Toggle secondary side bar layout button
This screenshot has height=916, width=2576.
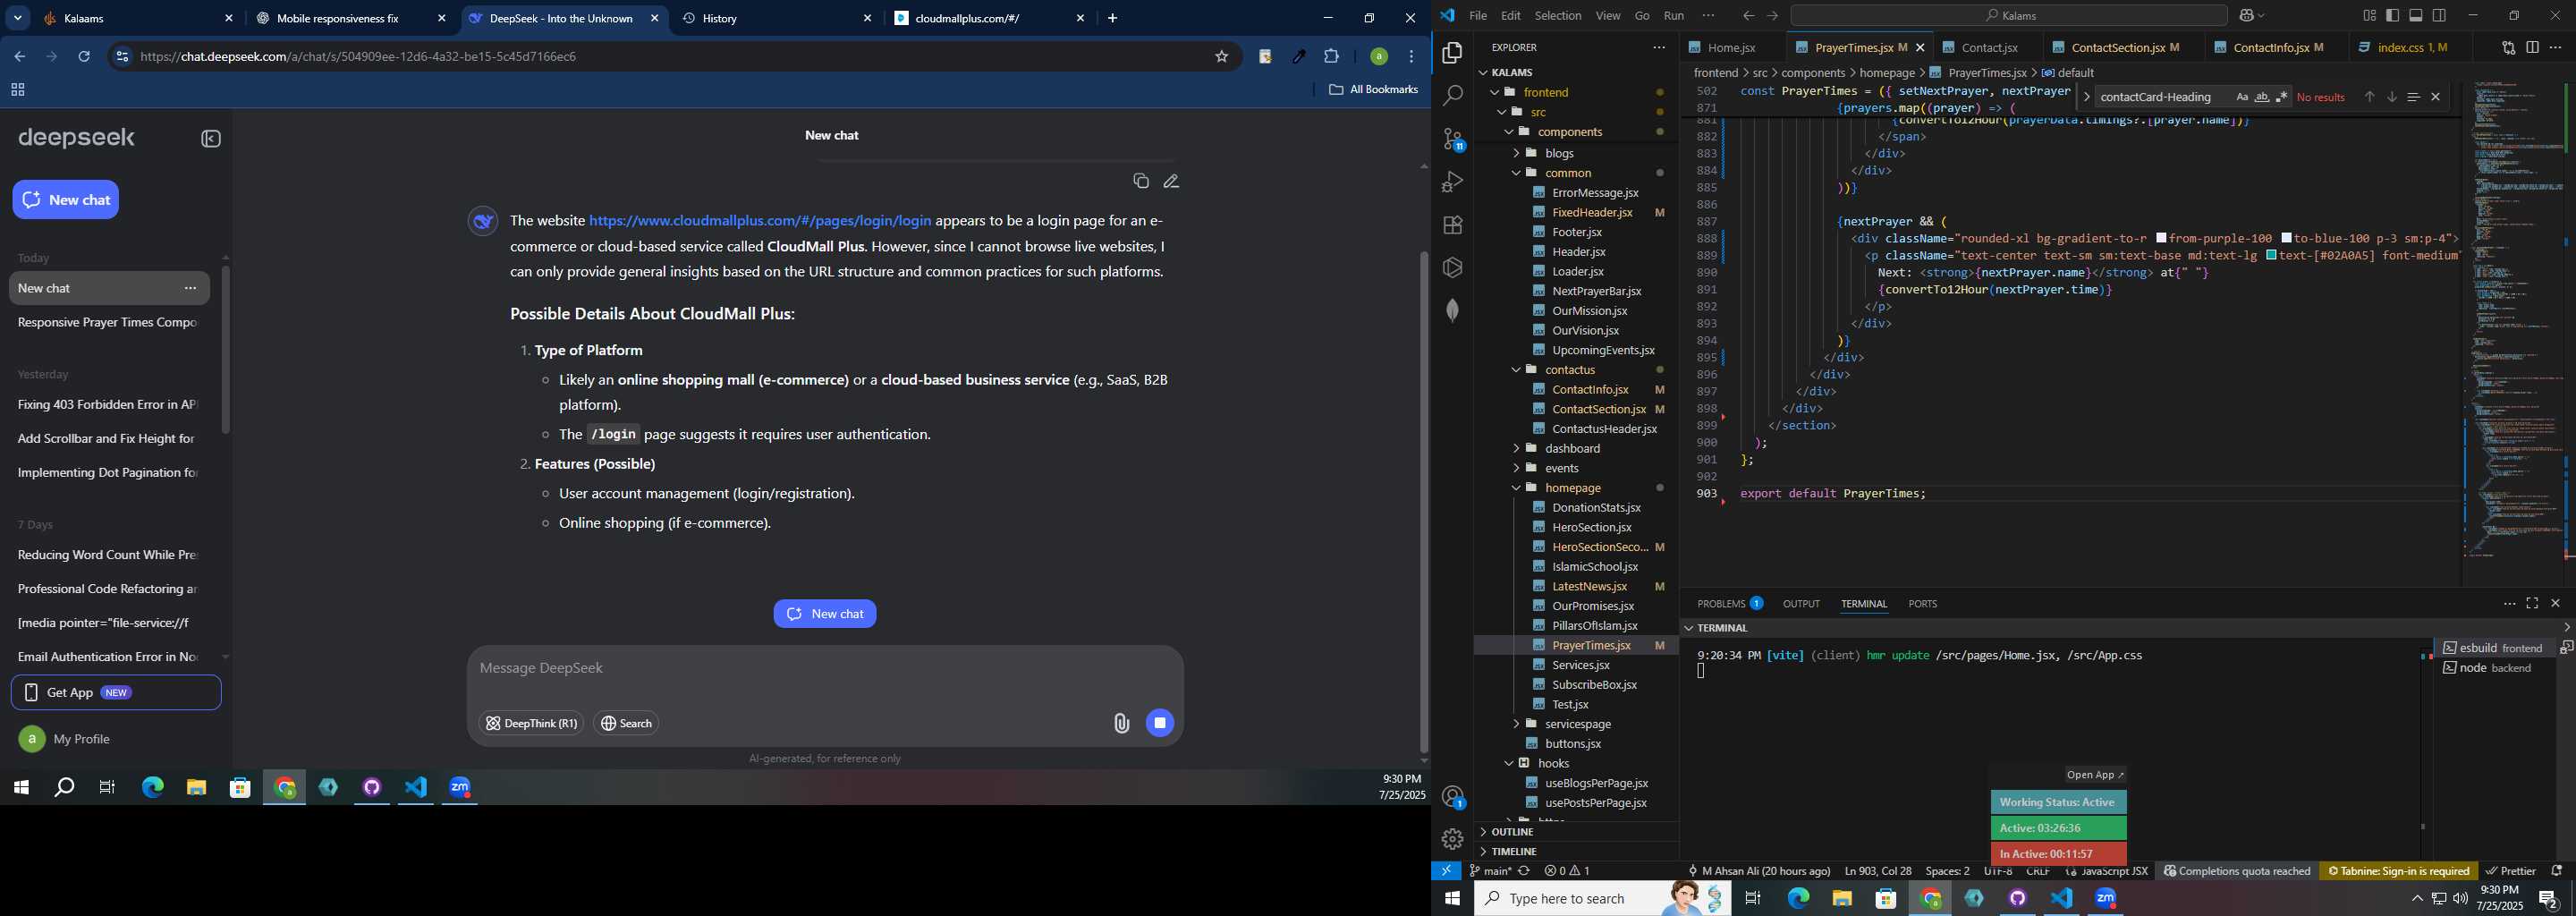[2440, 16]
